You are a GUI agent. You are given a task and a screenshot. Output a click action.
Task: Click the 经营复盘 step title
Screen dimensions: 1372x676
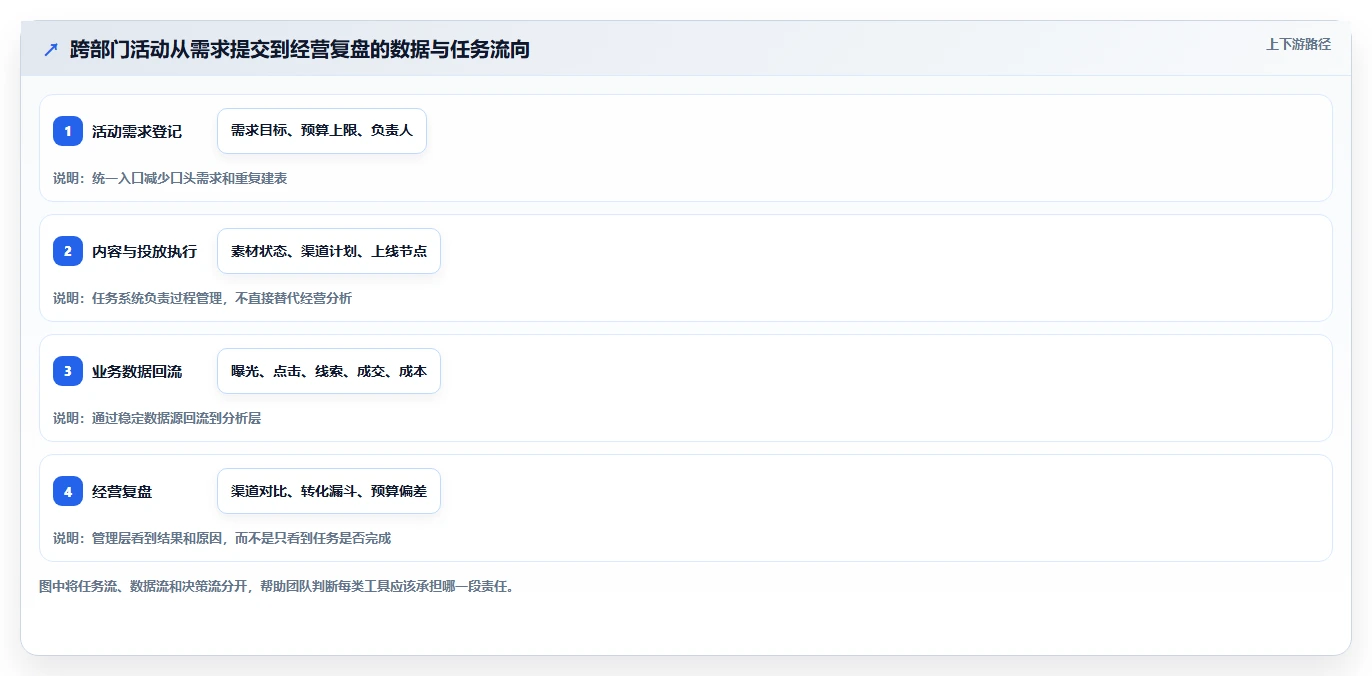122,491
